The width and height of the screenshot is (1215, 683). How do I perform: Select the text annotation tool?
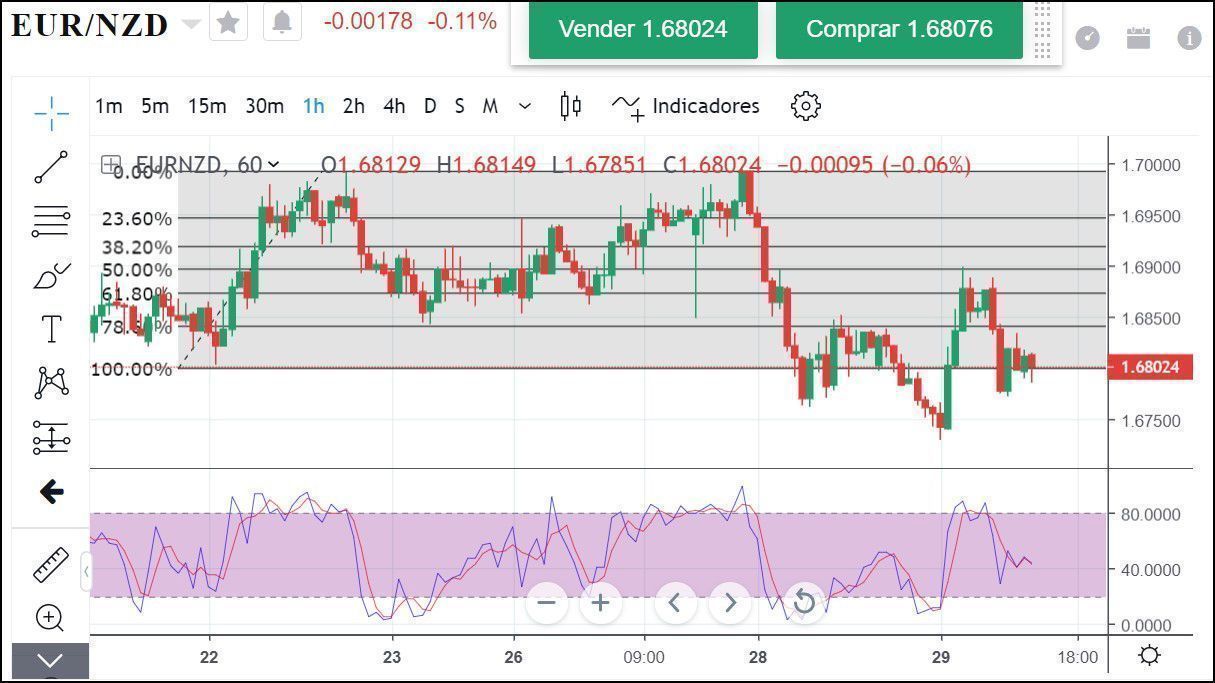click(x=50, y=327)
